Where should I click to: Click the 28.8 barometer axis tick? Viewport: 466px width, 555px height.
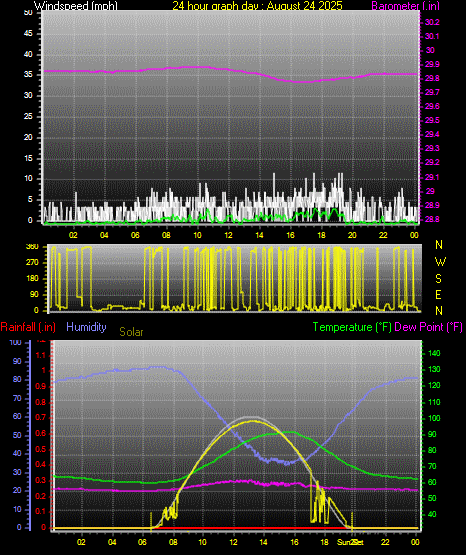point(432,219)
